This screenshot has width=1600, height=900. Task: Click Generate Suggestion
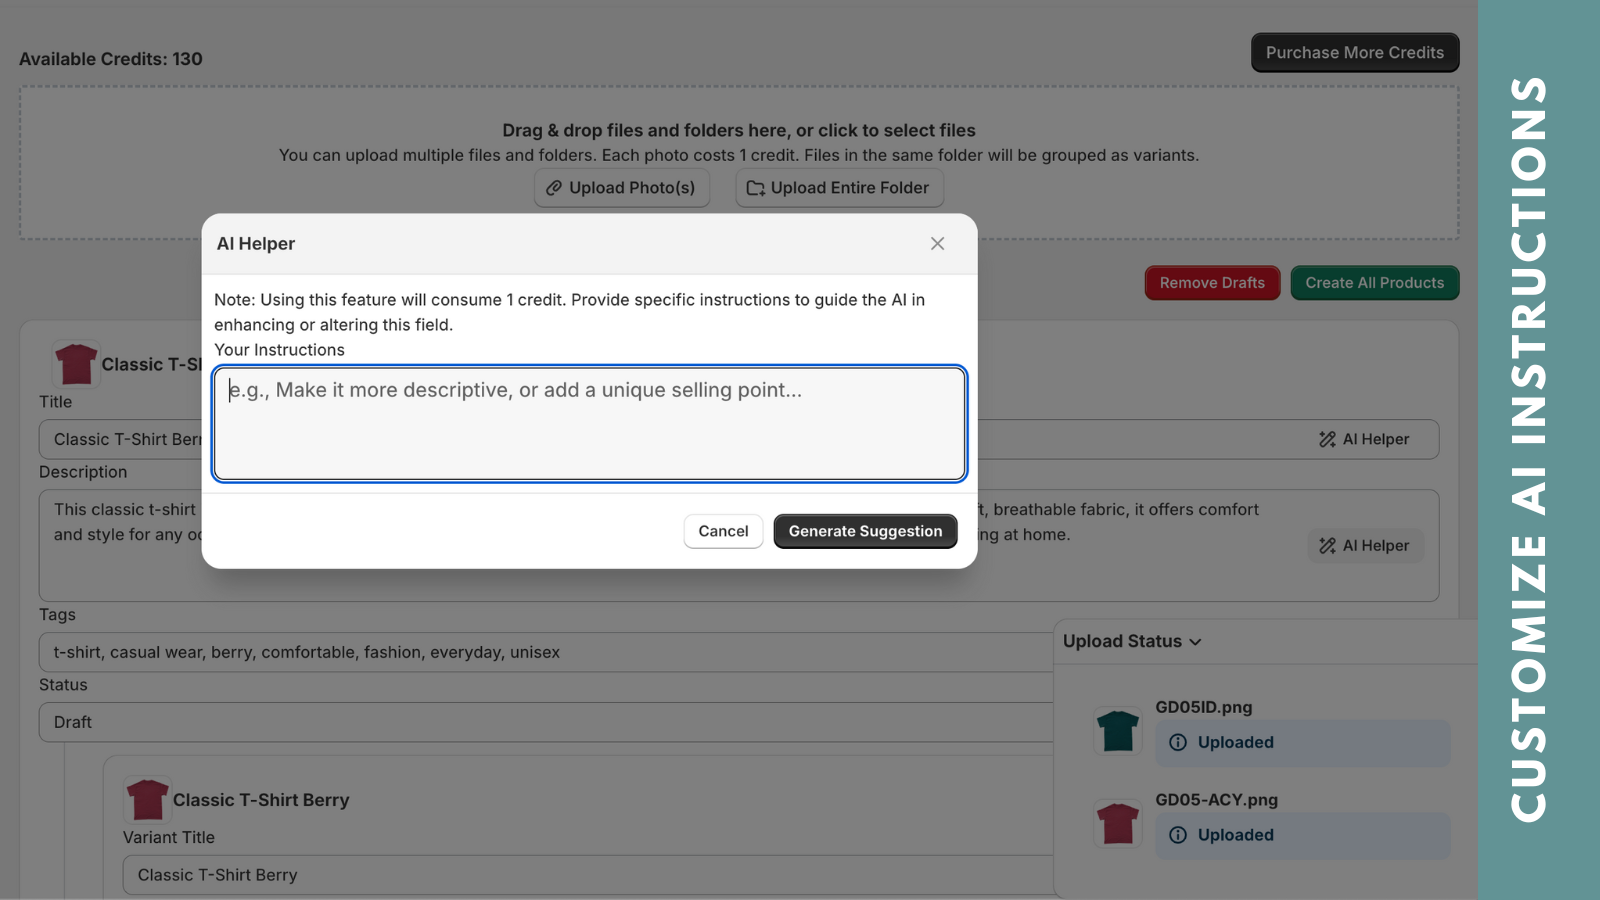[864, 531]
